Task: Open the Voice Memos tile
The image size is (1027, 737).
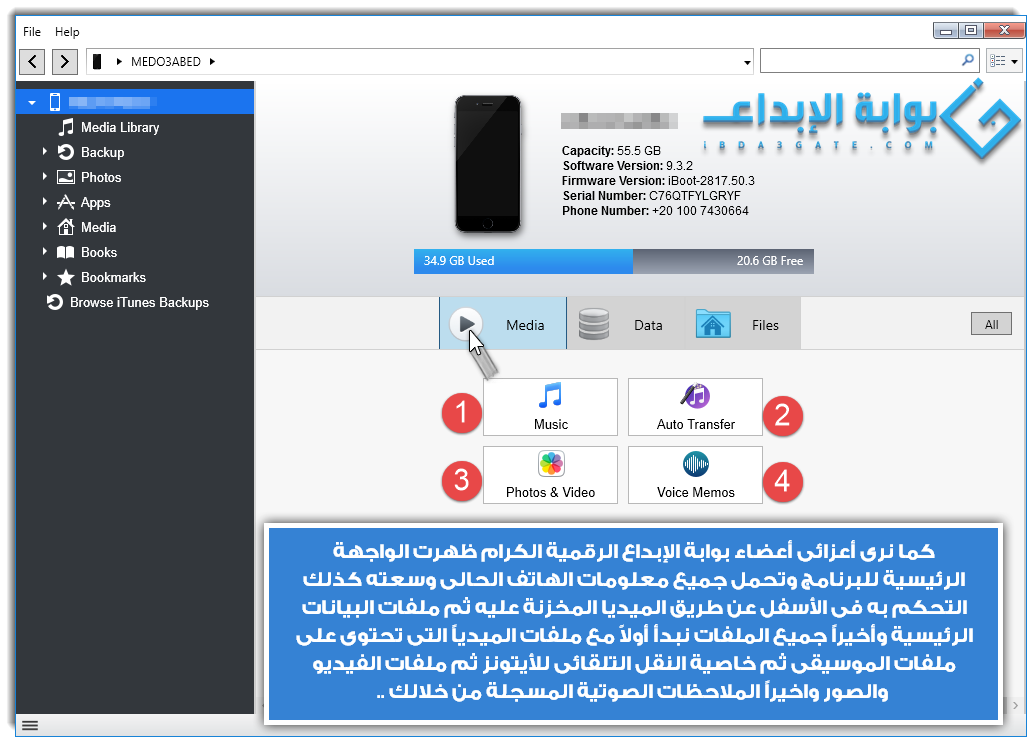Action: [695, 475]
